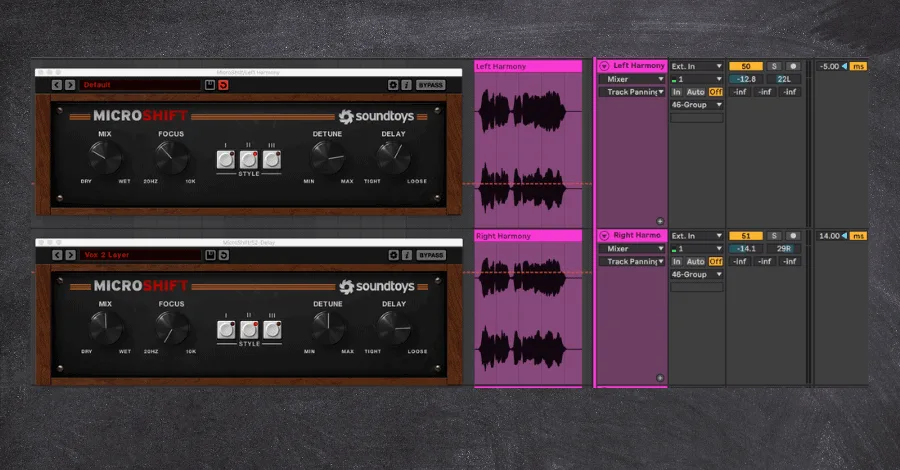Click revert icon in Vox 2 Layer plugin
The width and height of the screenshot is (900, 470).
(224, 255)
